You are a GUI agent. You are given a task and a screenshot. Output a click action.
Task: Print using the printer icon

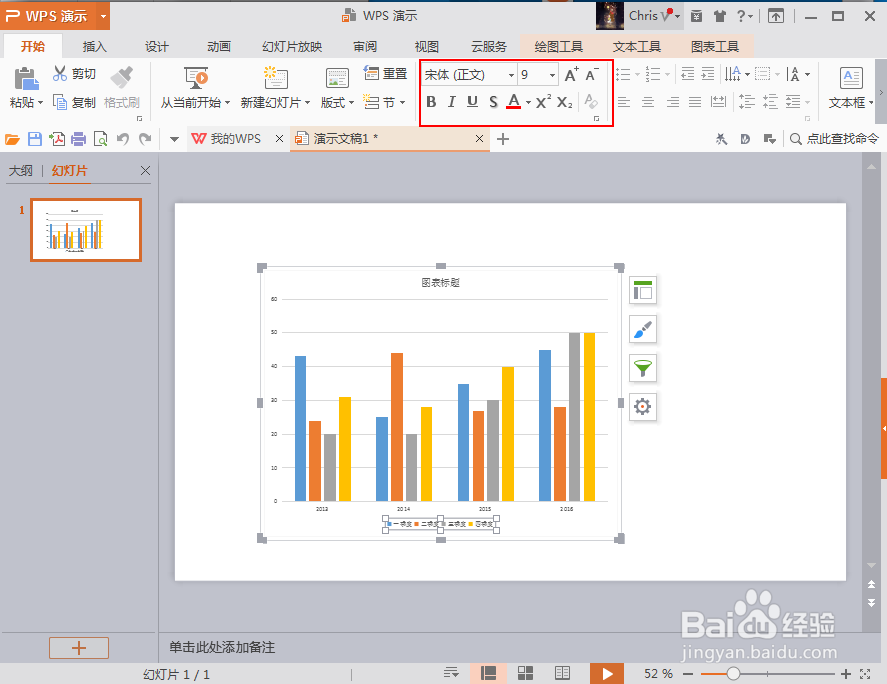pyautogui.click(x=79, y=139)
